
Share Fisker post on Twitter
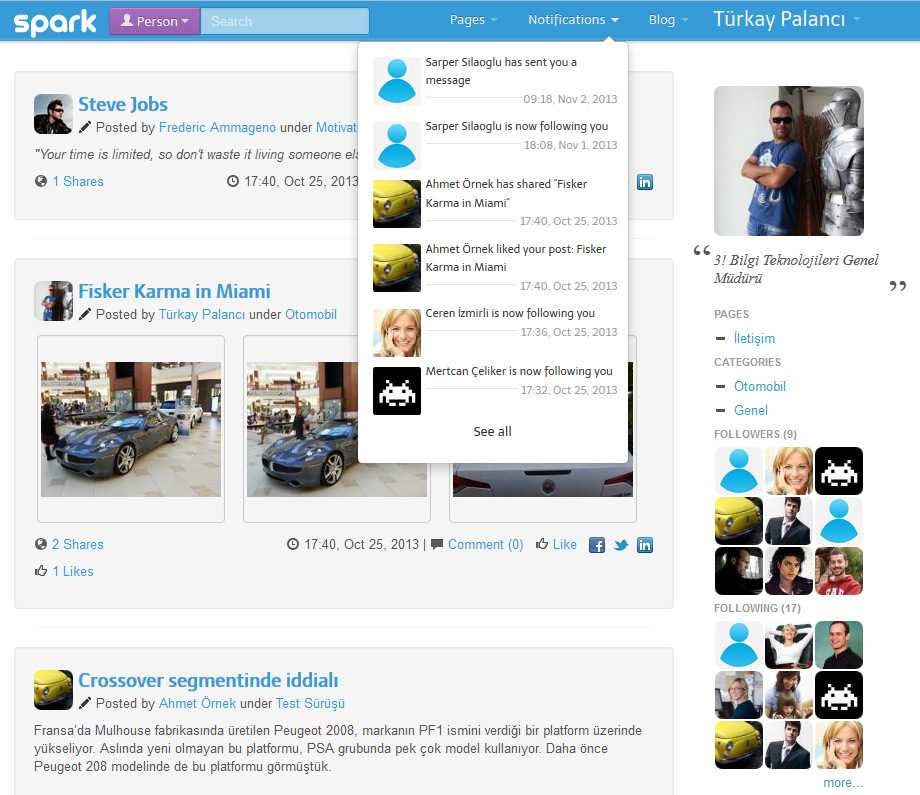click(x=621, y=545)
